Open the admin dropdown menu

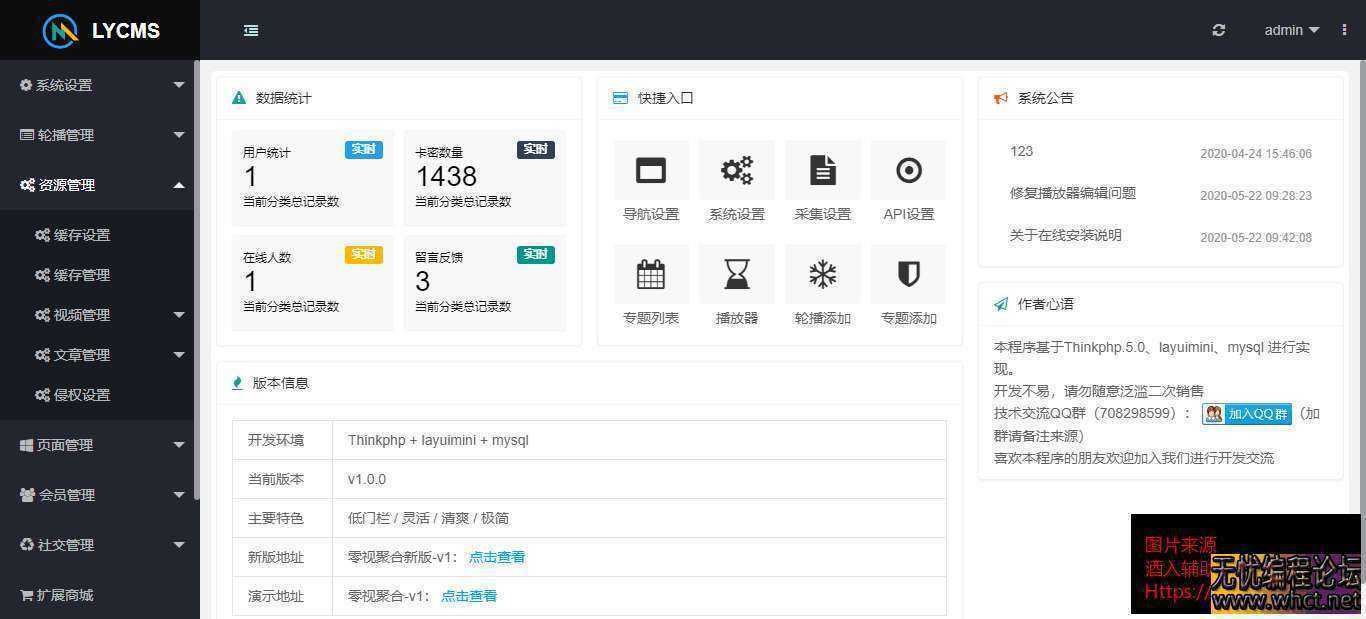(x=1290, y=30)
